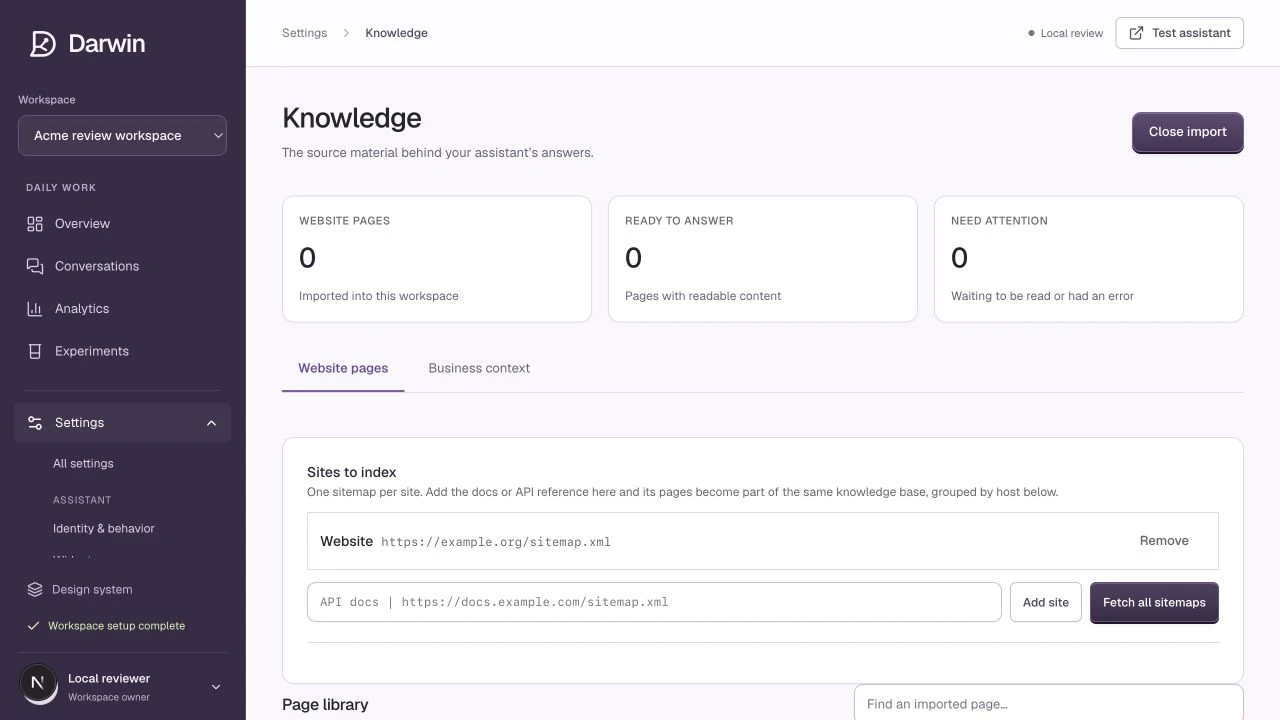Click the Settings breadcrumb link

click(304, 33)
